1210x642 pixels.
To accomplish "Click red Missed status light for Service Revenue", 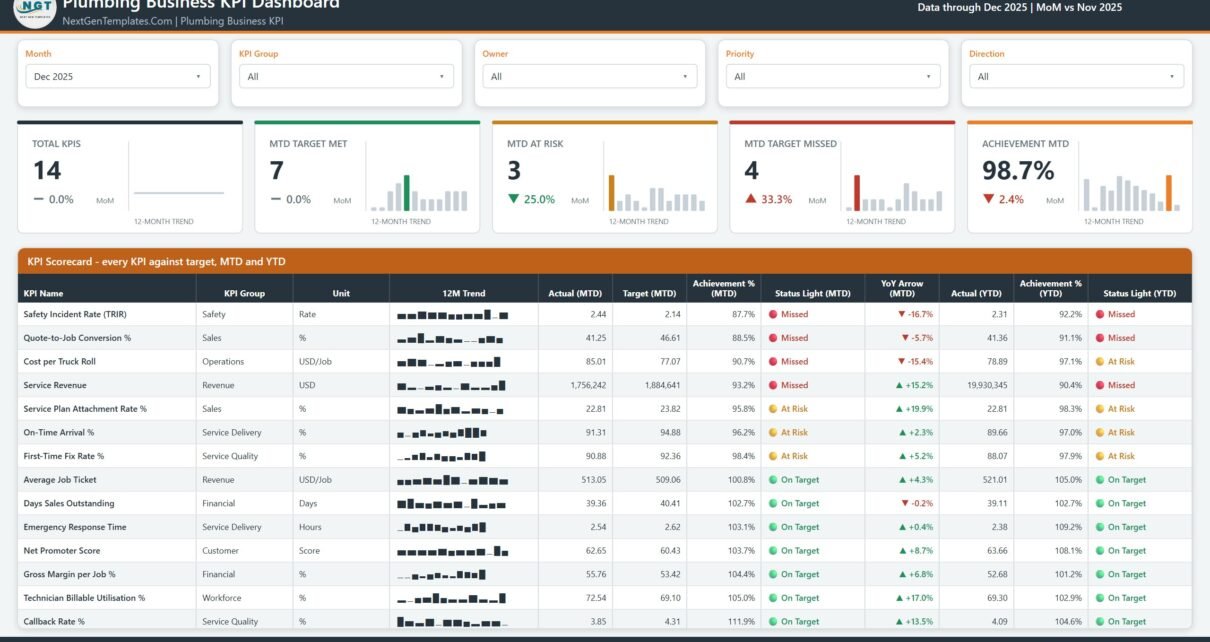I will (x=774, y=385).
